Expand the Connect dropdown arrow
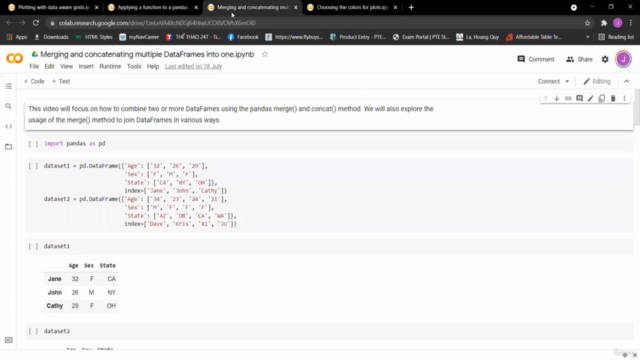Image resolution: width=640 pixels, height=360 pixels. pyautogui.click(x=567, y=81)
